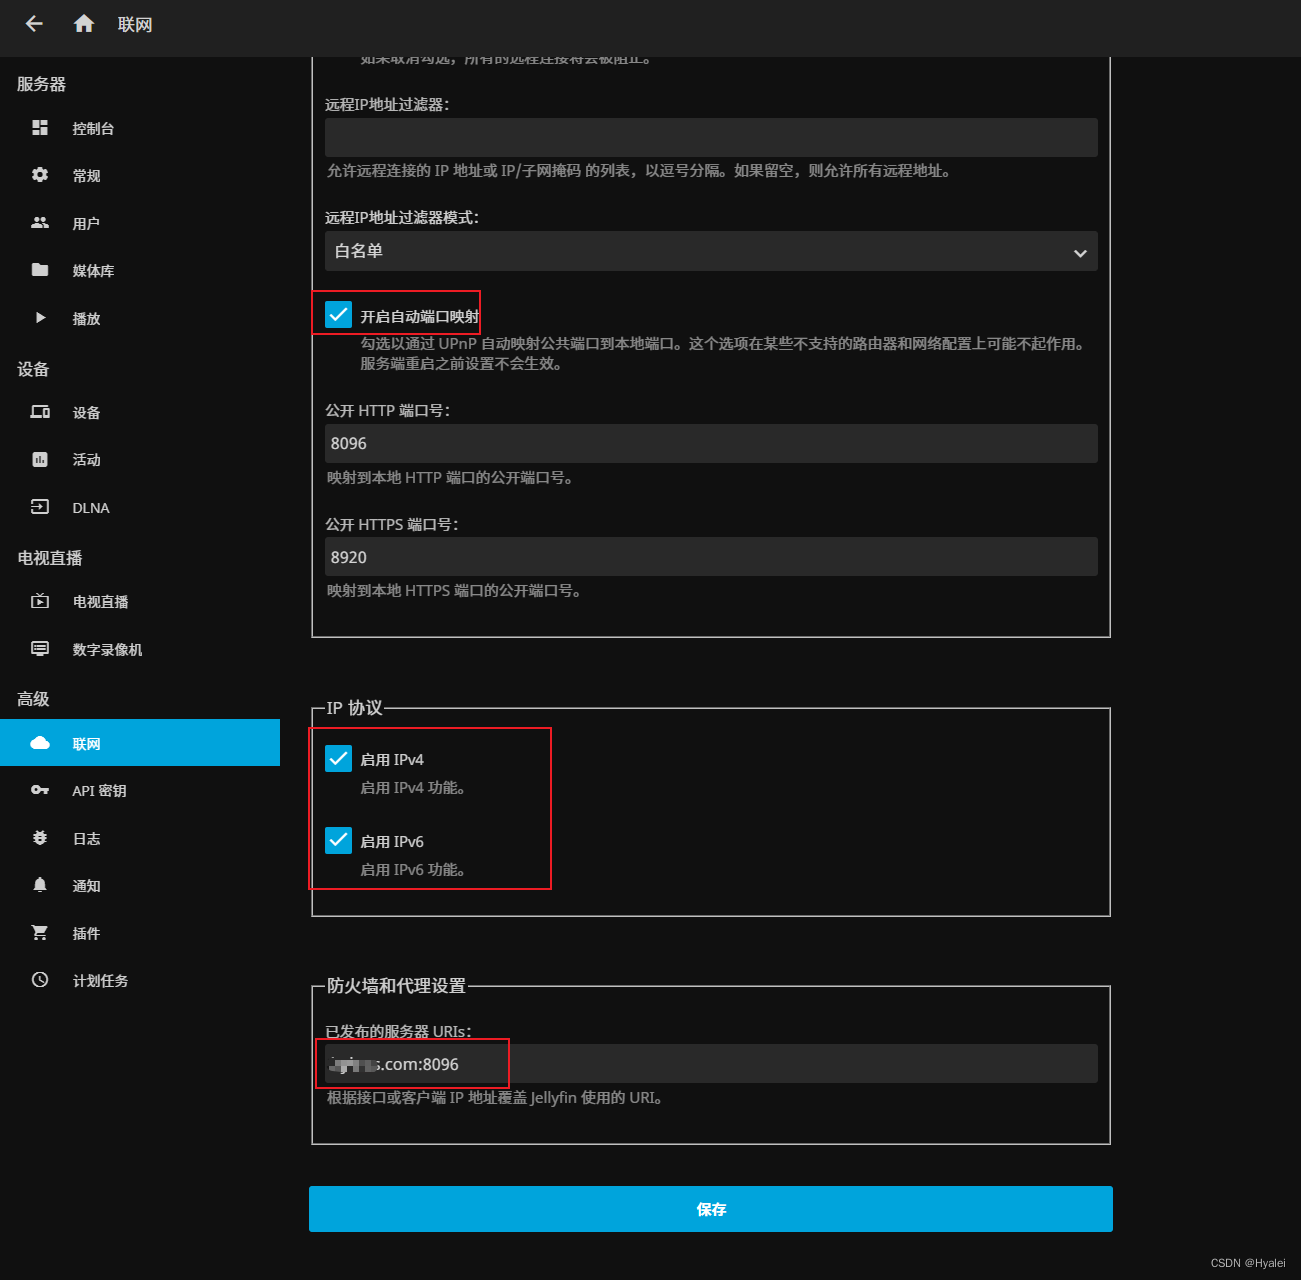
Task: Click the 计划任务 clock icon
Action: 40,980
